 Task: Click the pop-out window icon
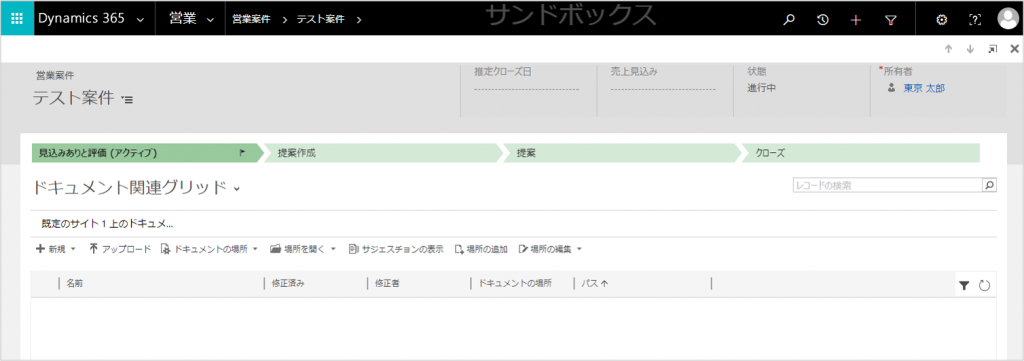point(993,49)
